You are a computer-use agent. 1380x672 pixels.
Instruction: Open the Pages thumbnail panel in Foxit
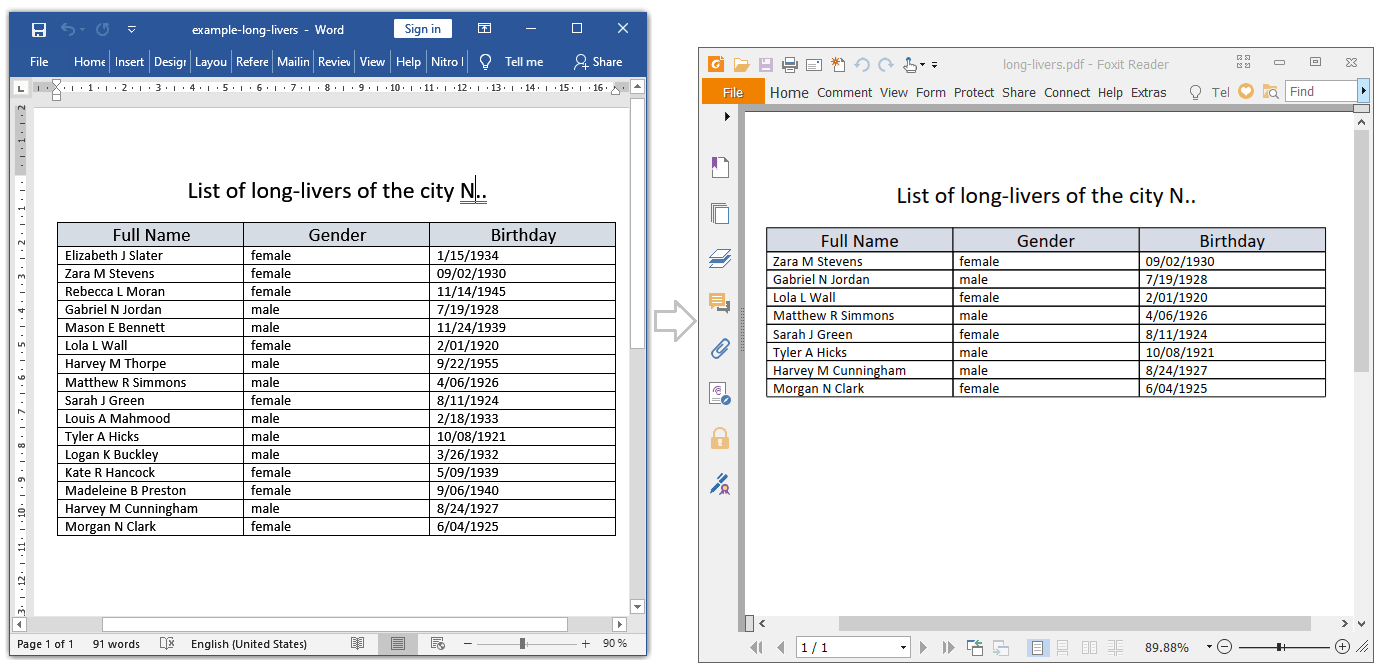(x=720, y=213)
